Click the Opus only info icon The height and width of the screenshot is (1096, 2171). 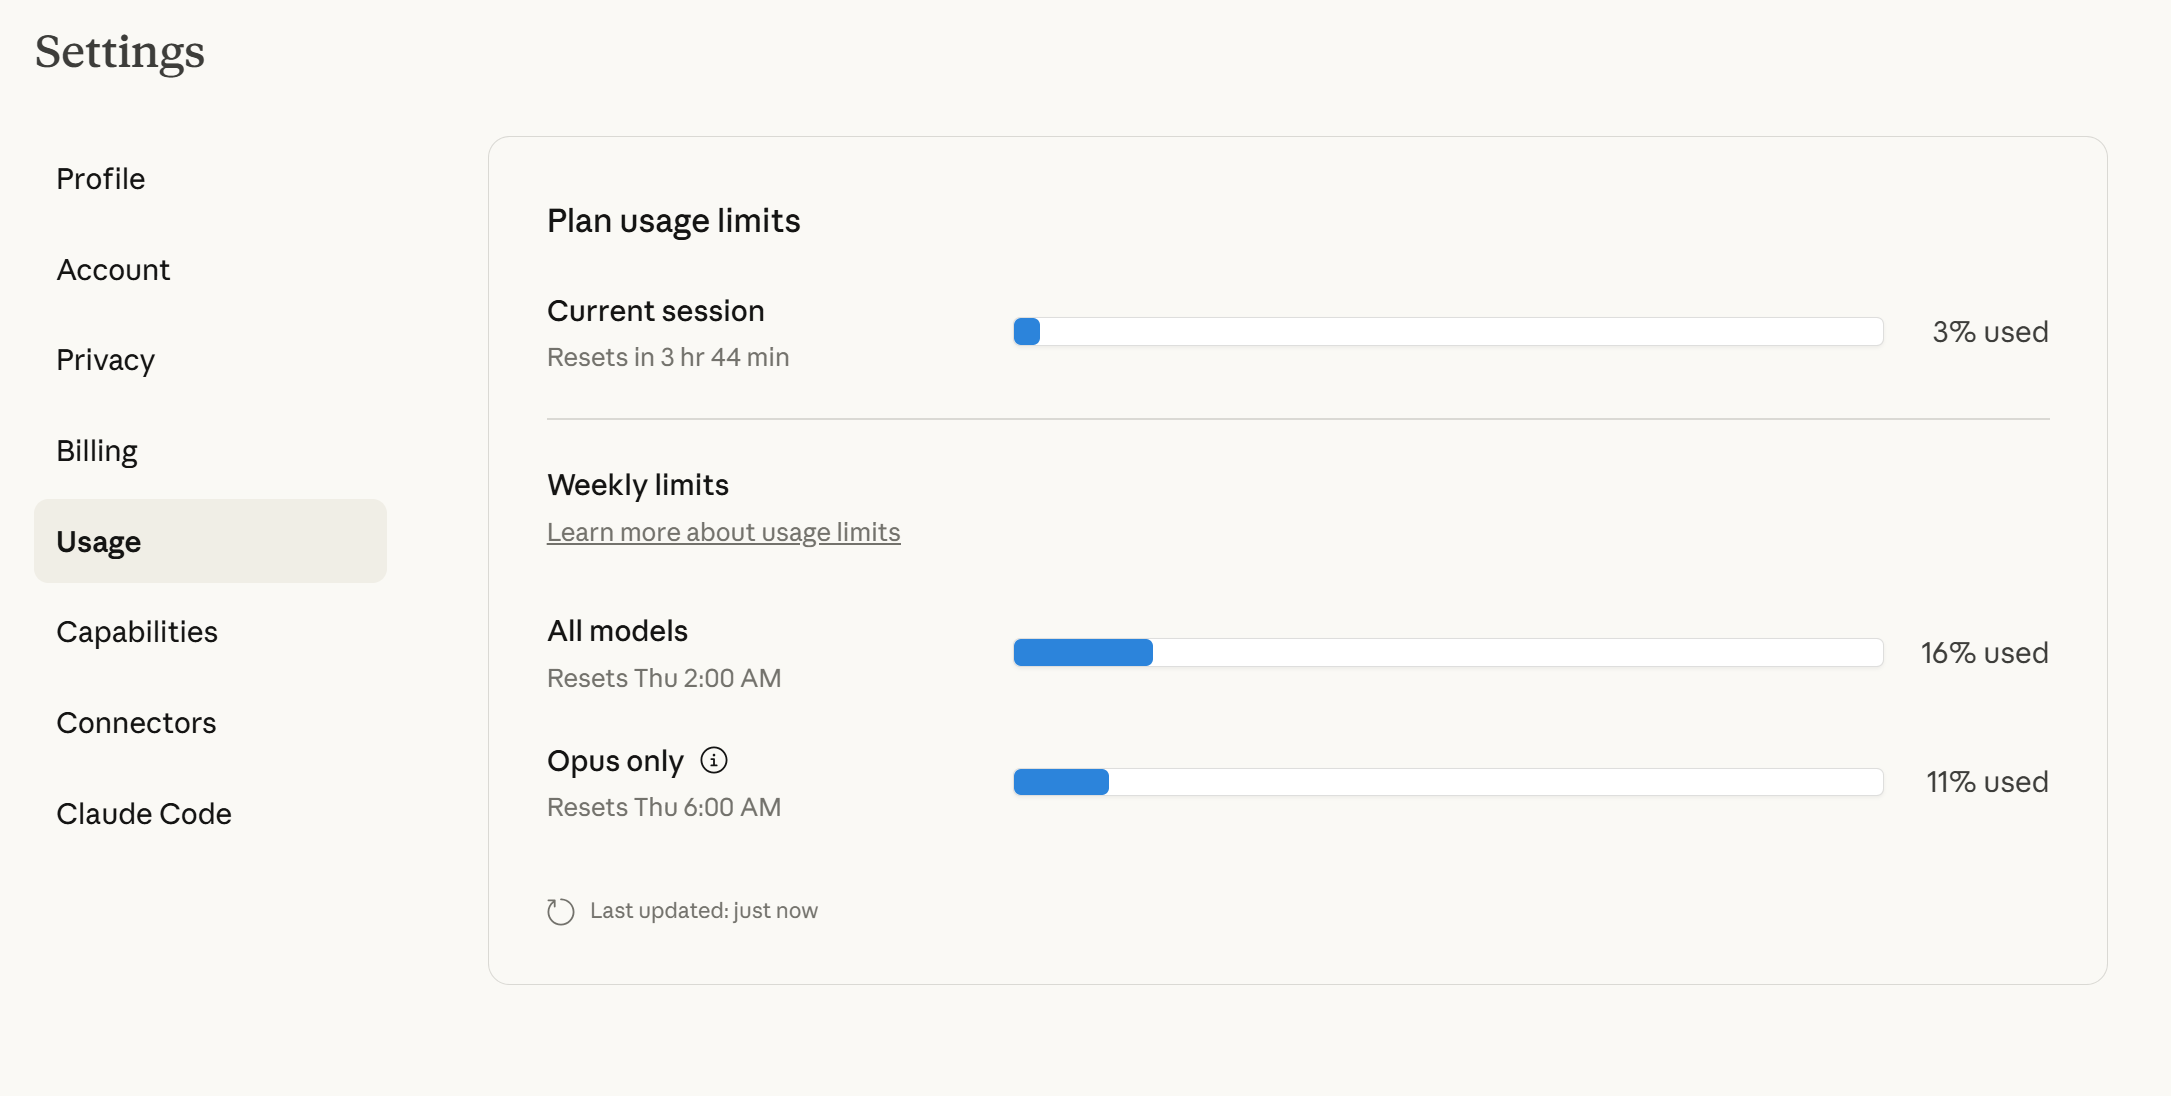pos(713,760)
